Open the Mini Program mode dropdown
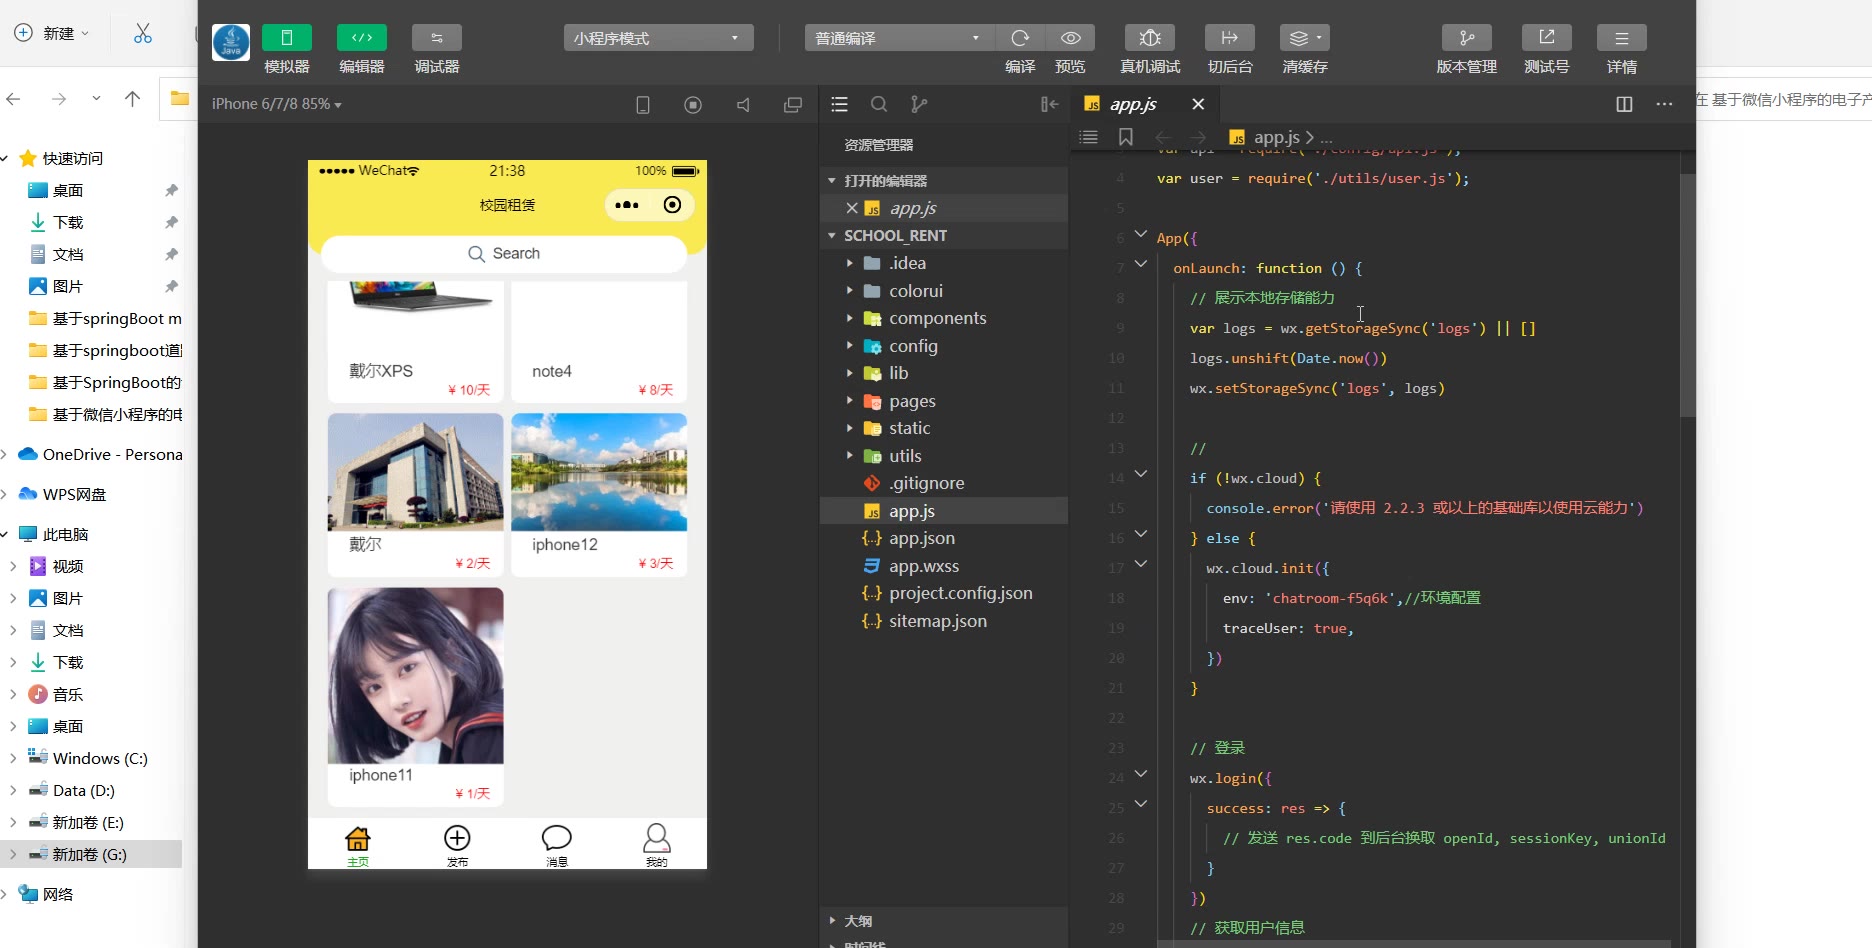Viewport: 1872px width, 948px height. pos(658,38)
